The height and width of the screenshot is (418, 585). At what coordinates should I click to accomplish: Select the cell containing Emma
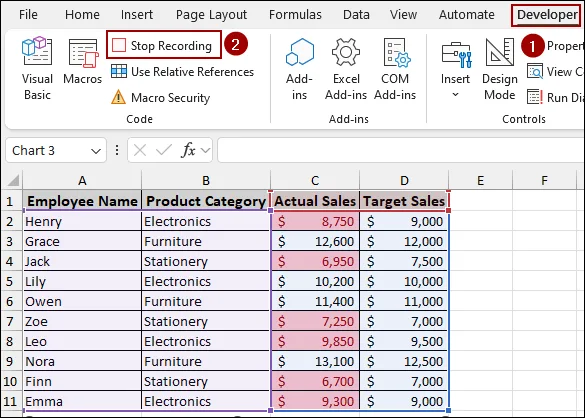click(x=82, y=402)
